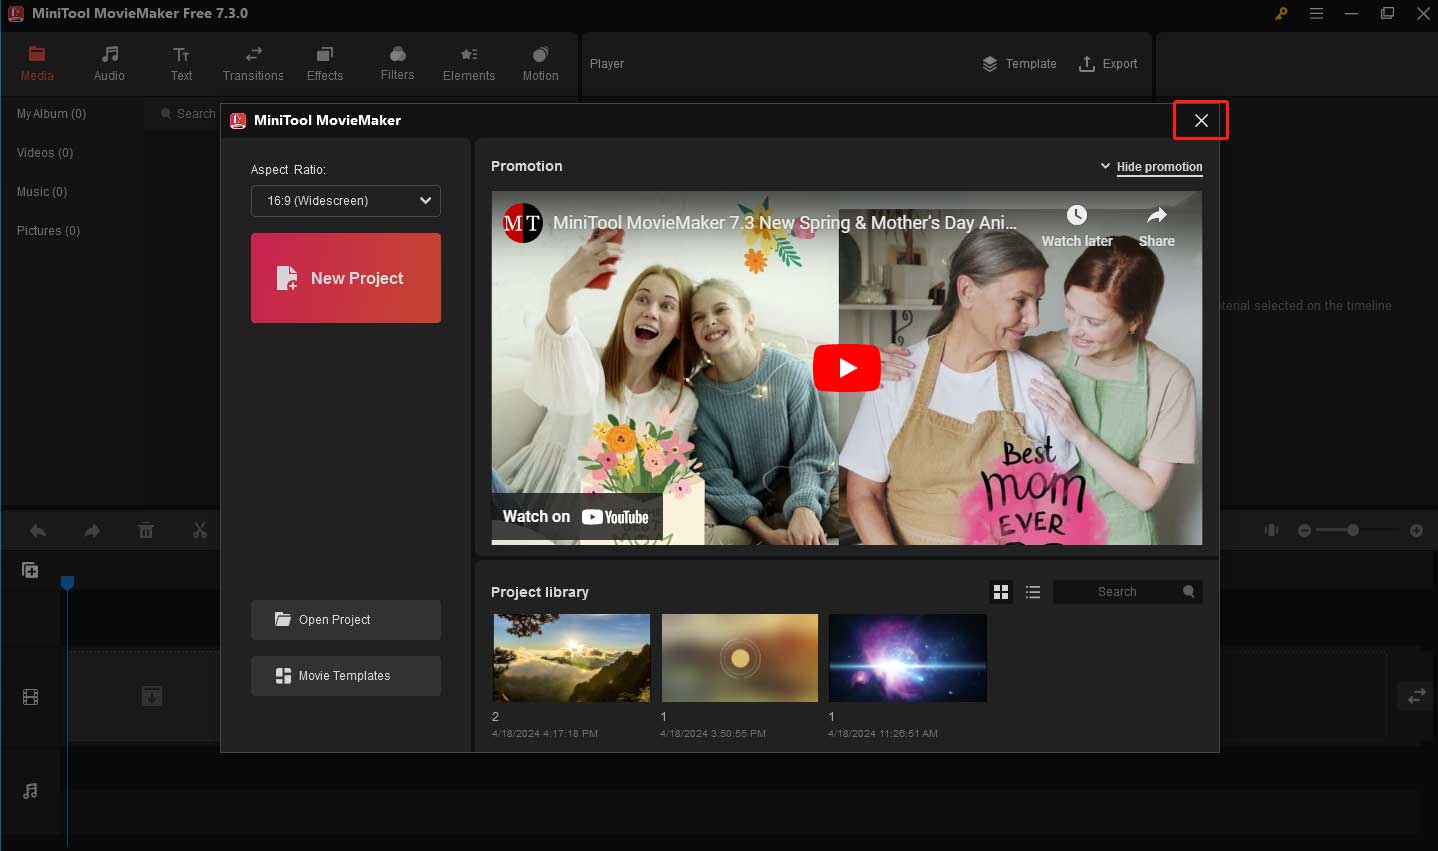Click the Split scissors icon
The image size is (1438, 851).
(200, 531)
